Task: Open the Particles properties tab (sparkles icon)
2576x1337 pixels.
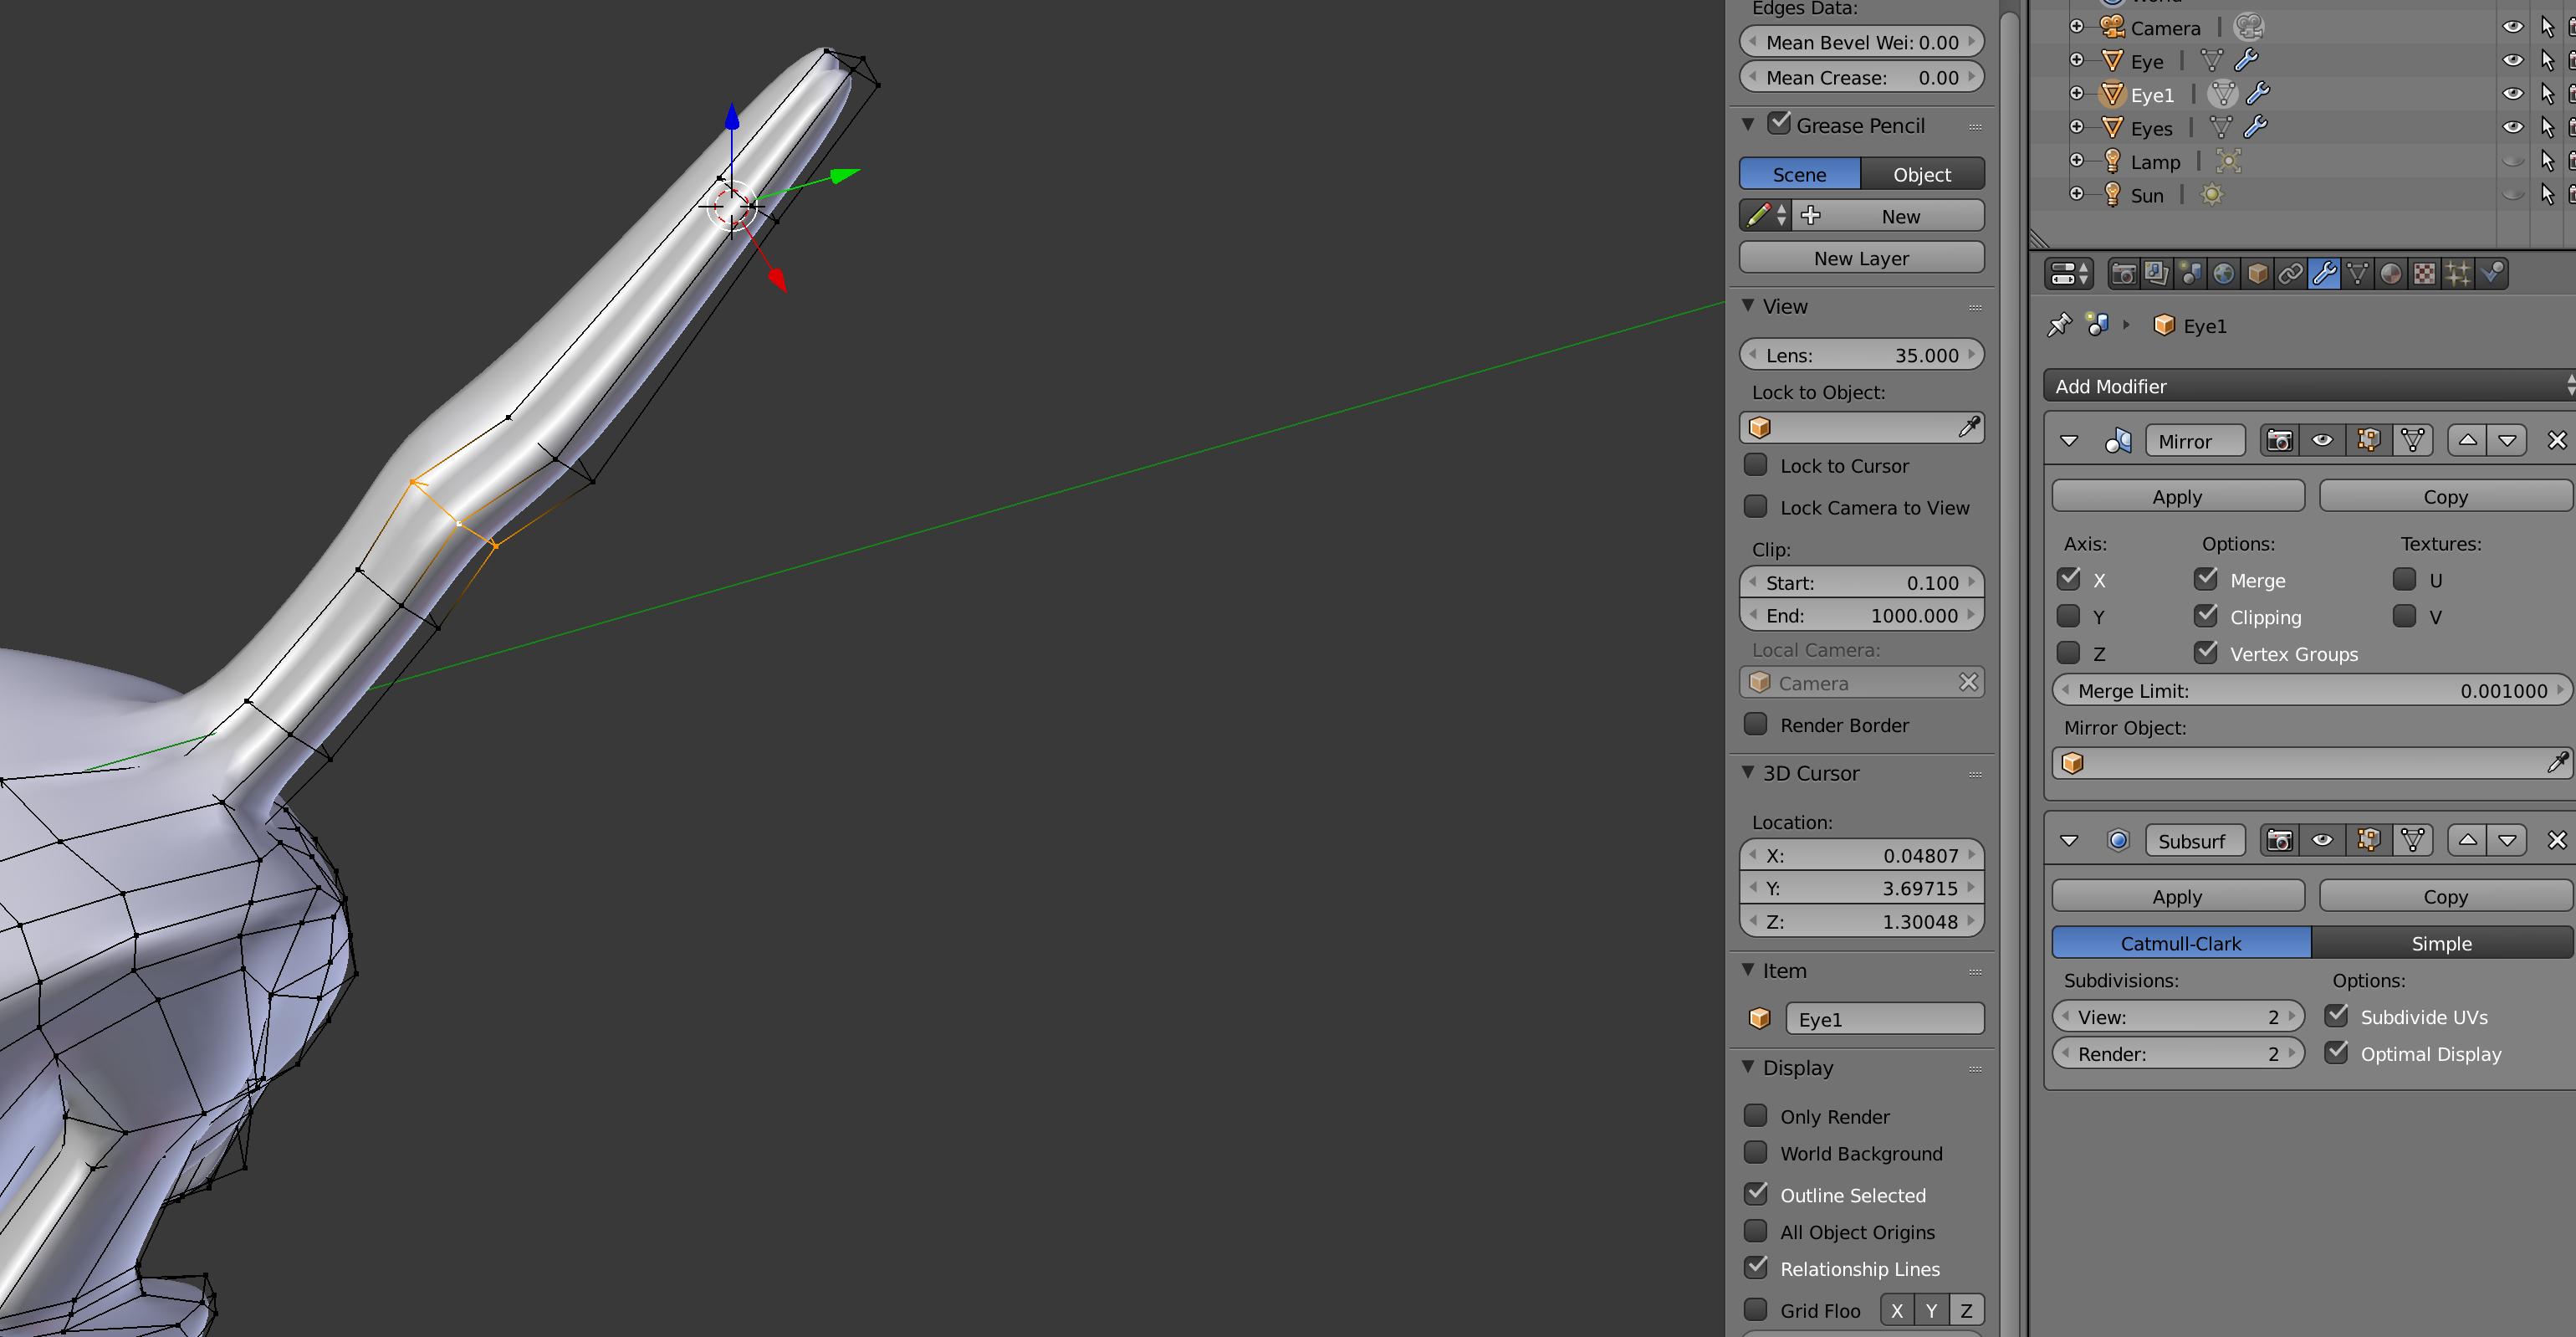Action: (2458, 273)
